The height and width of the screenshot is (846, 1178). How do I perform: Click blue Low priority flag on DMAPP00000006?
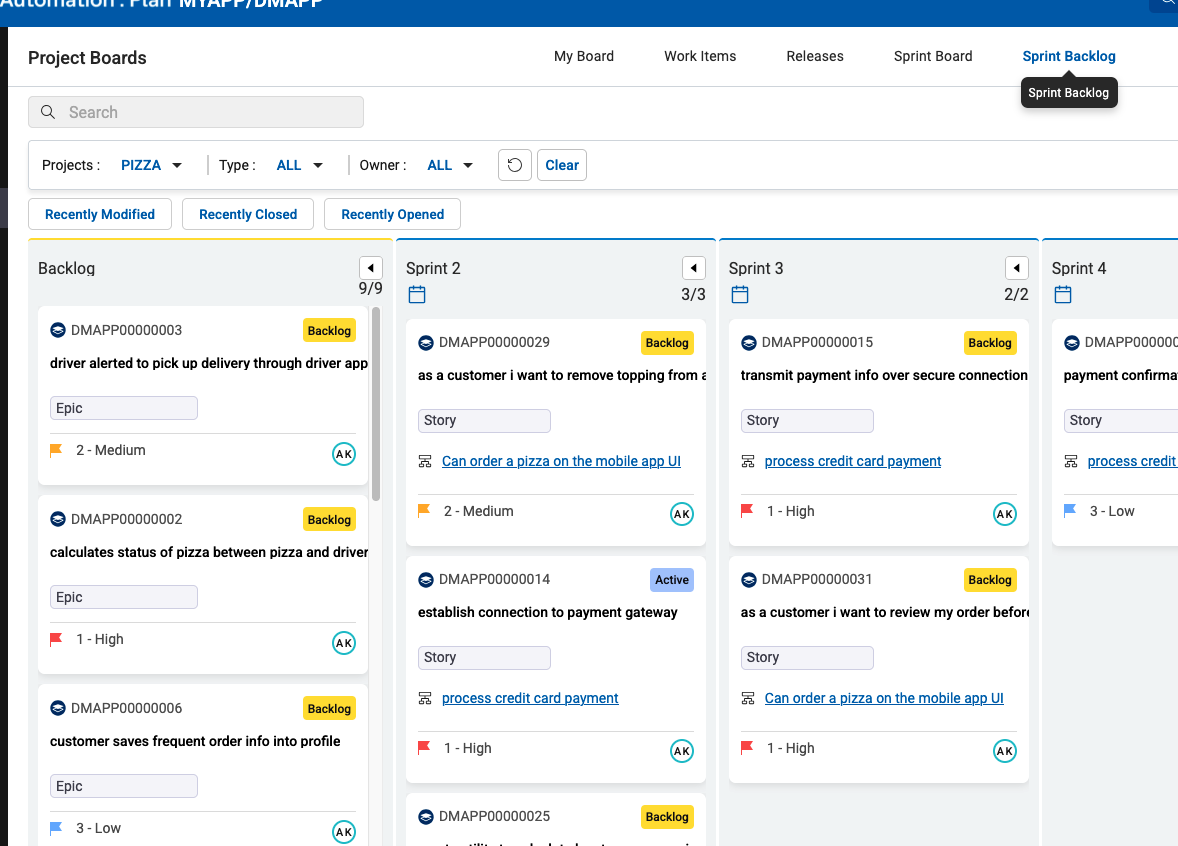click(x=56, y=829)
